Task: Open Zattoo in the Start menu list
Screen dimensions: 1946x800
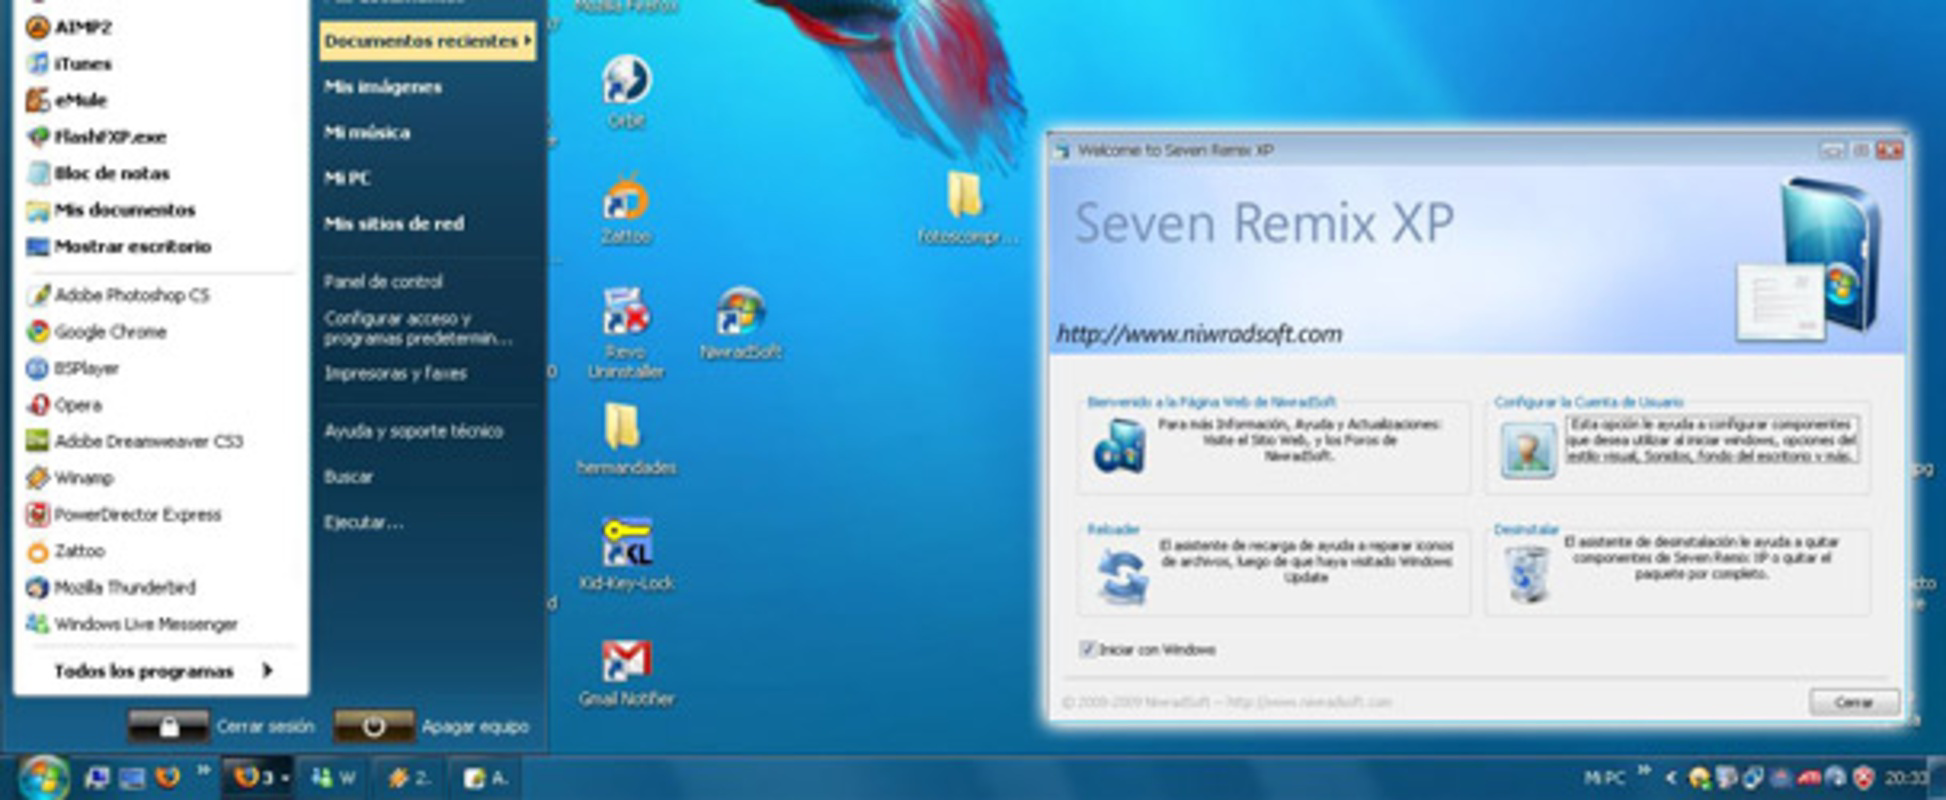Action: point(65,551)
